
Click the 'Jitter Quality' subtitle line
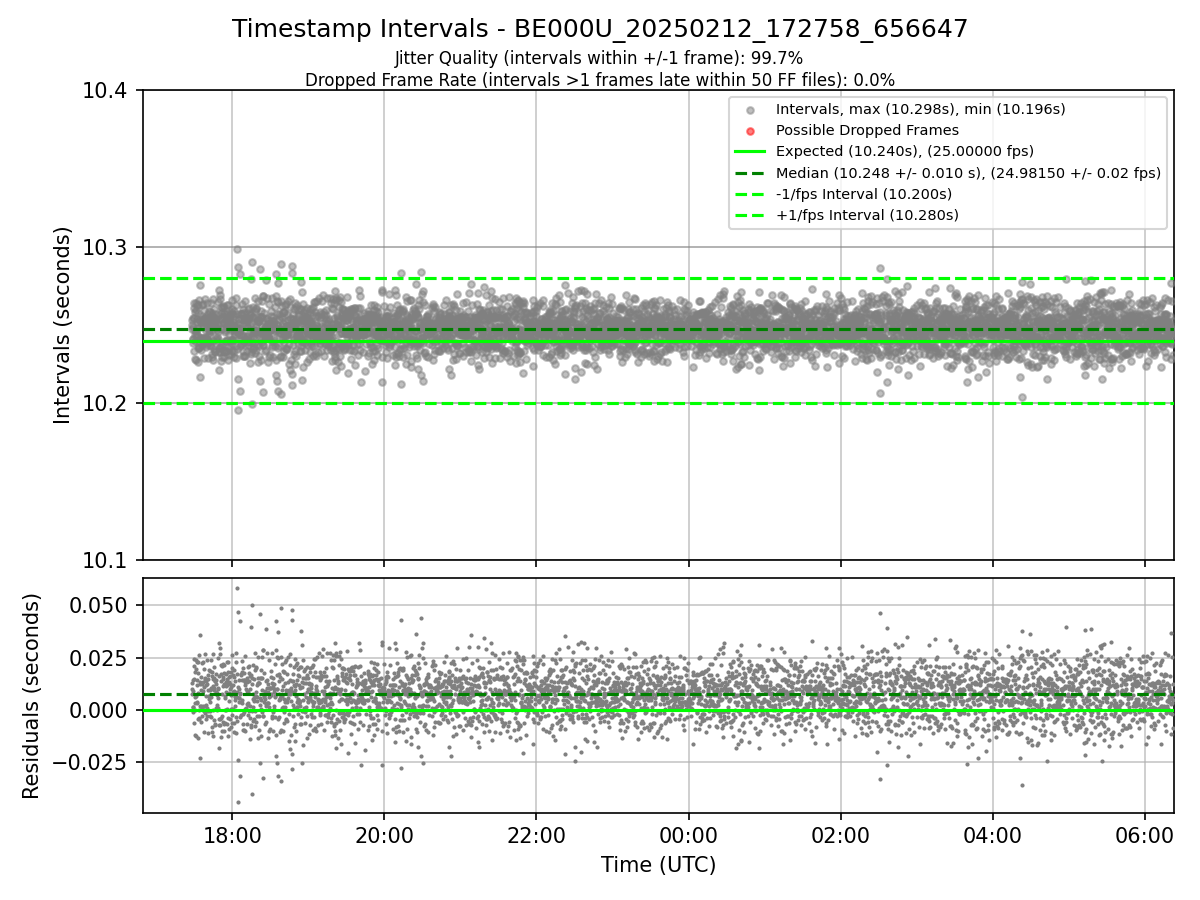pyautogui.click(x=599, y=59)
